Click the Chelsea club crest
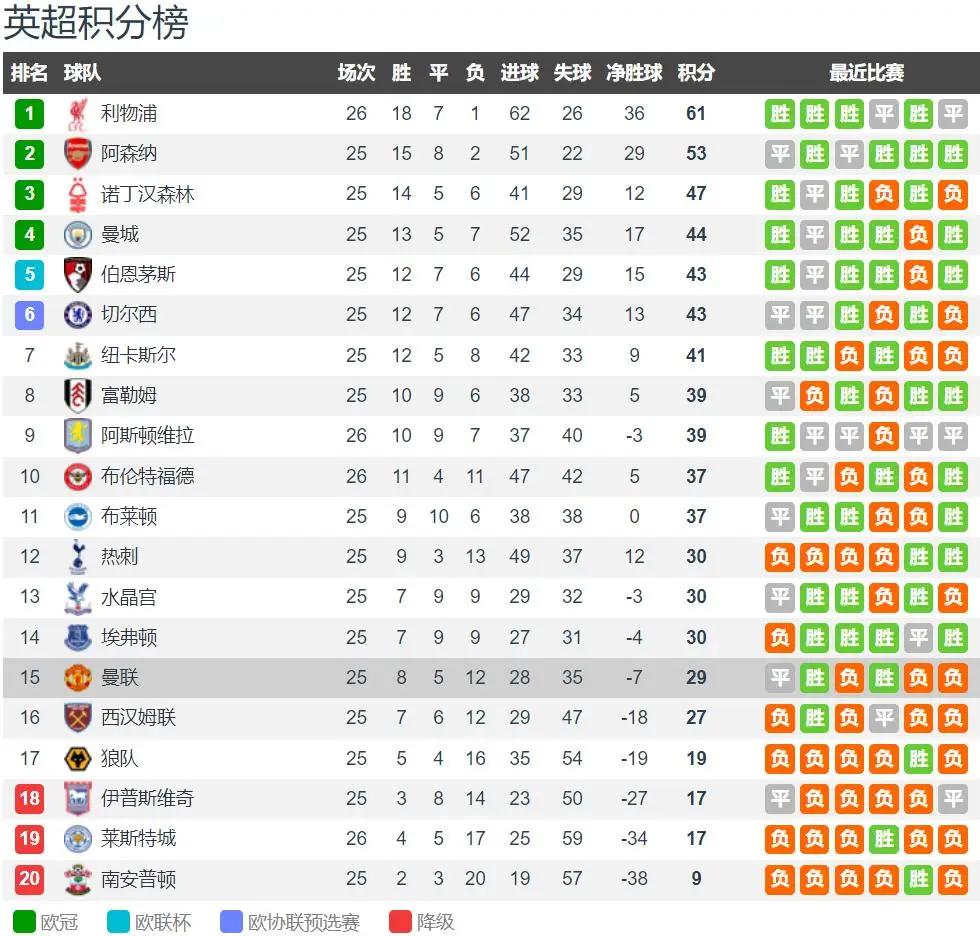The image size is (980, 936). pos(78,315)
